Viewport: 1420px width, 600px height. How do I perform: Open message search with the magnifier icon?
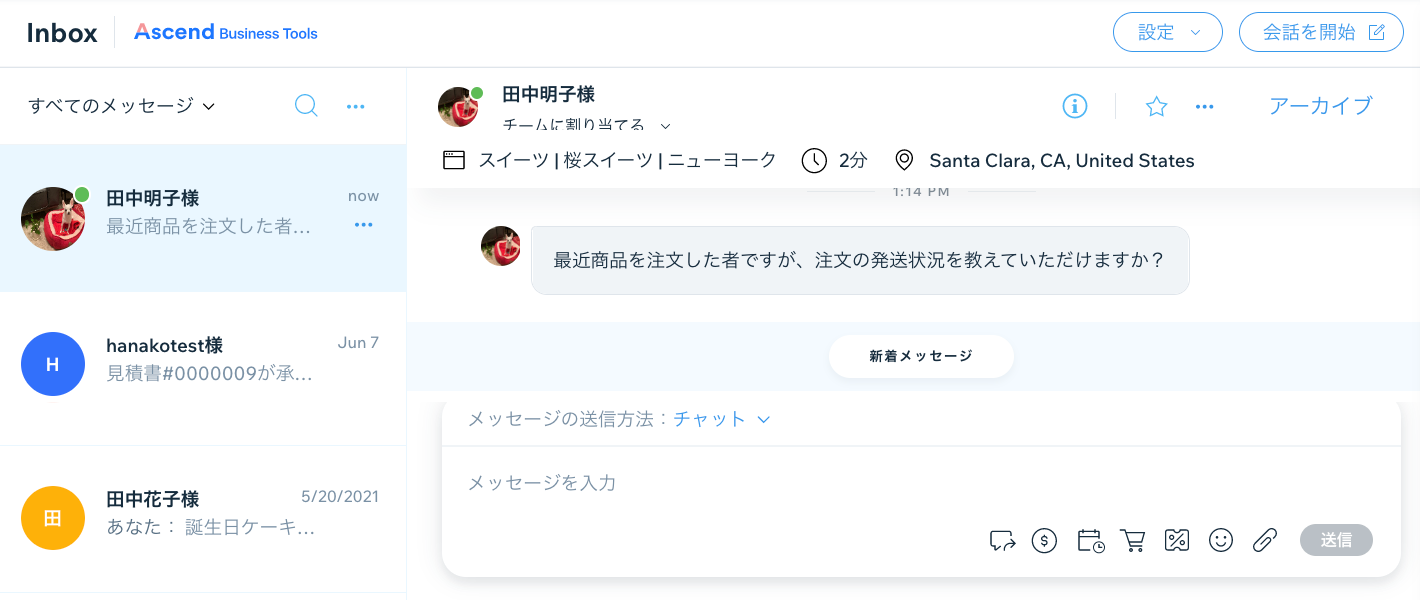click(306, 105)
